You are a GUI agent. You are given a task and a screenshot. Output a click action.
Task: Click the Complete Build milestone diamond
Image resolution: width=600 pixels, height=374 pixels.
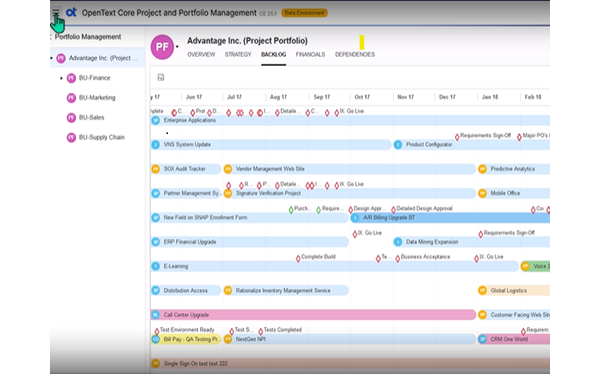298,259
